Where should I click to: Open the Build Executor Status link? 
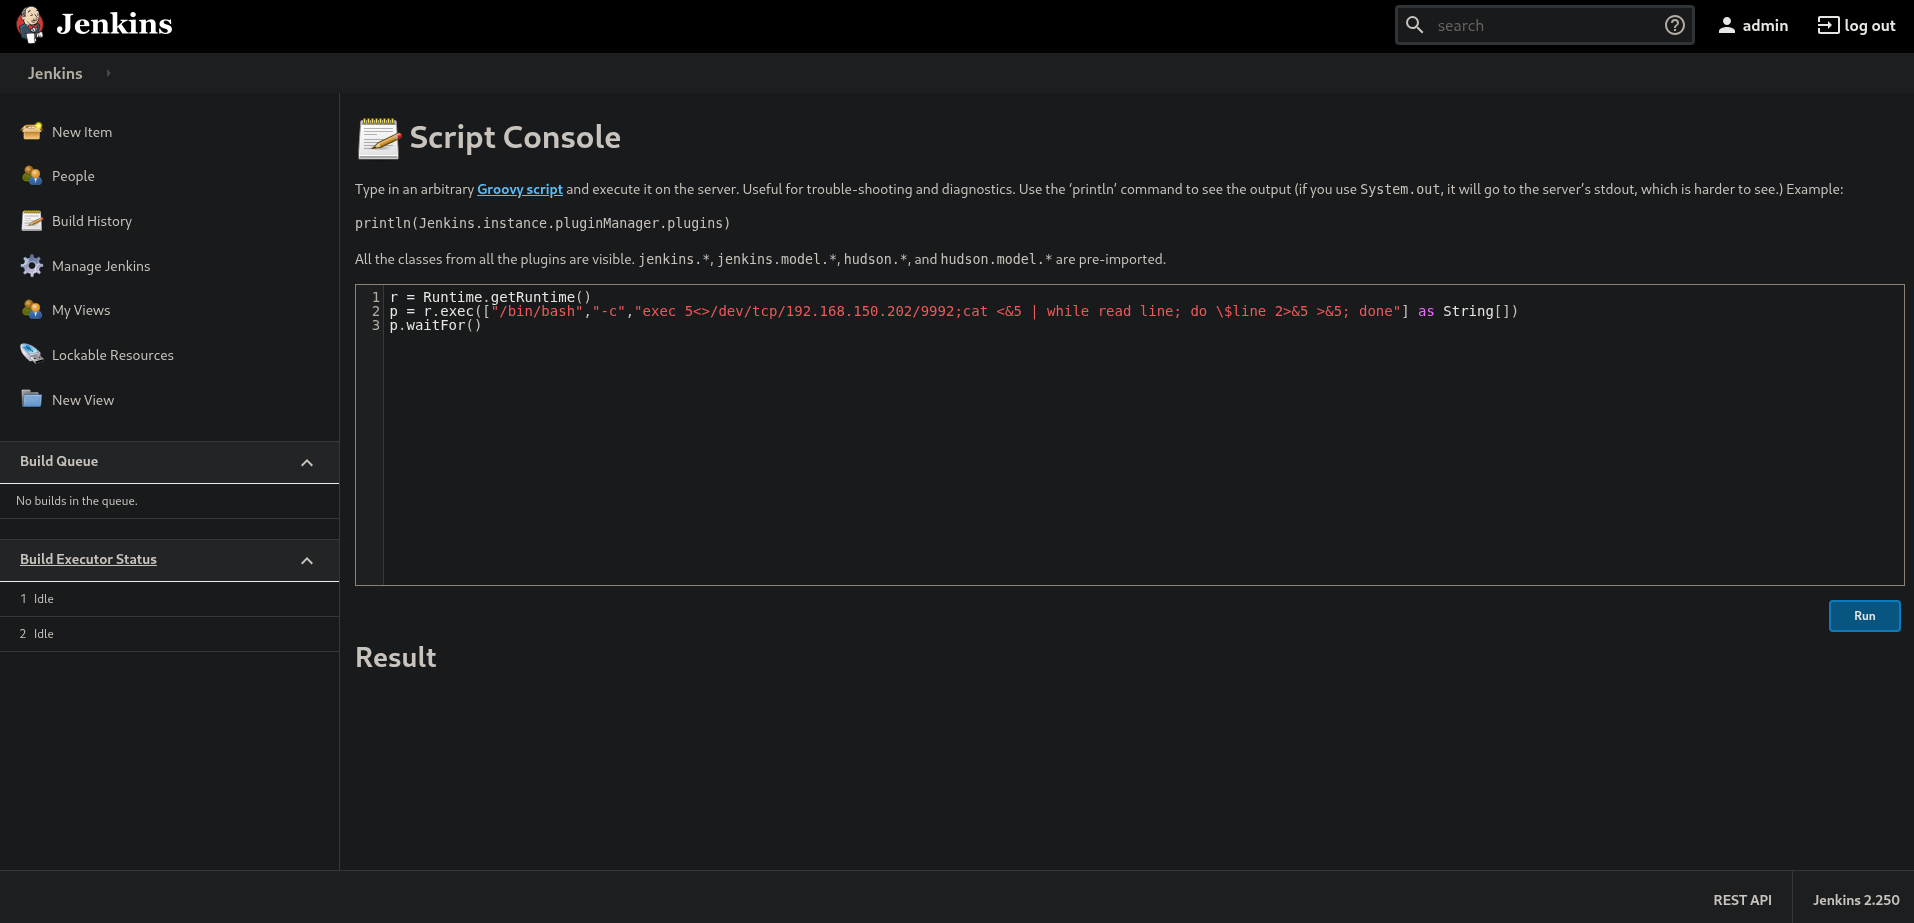(x=88, y=559)
